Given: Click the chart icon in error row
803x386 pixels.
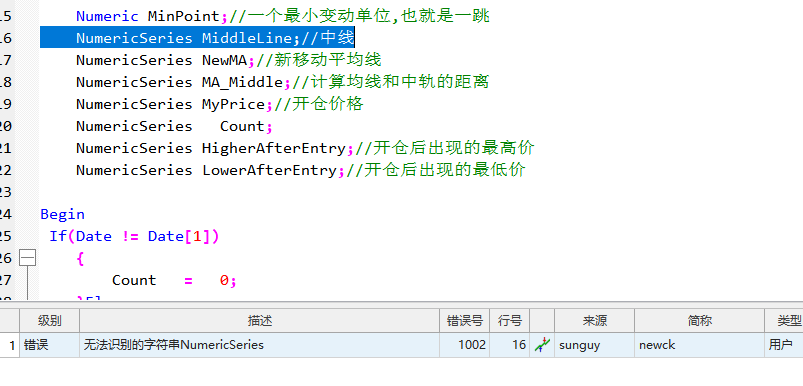Looking at the screenshot, I should (542, 345).
